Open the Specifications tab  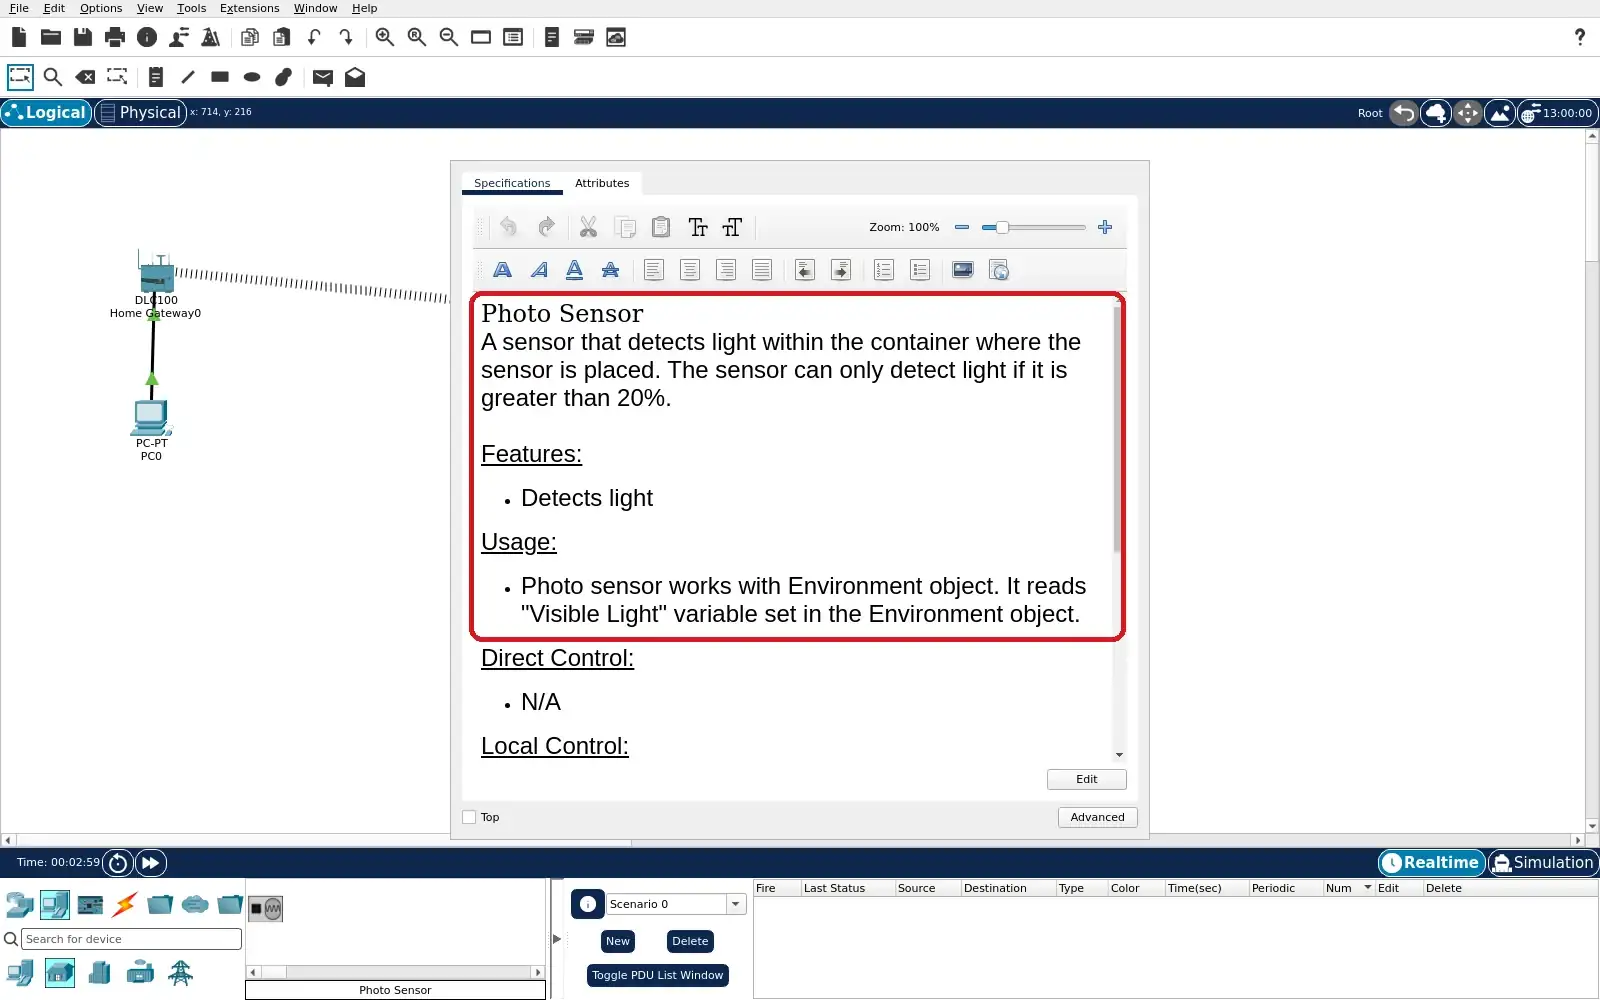click(512, 183)
